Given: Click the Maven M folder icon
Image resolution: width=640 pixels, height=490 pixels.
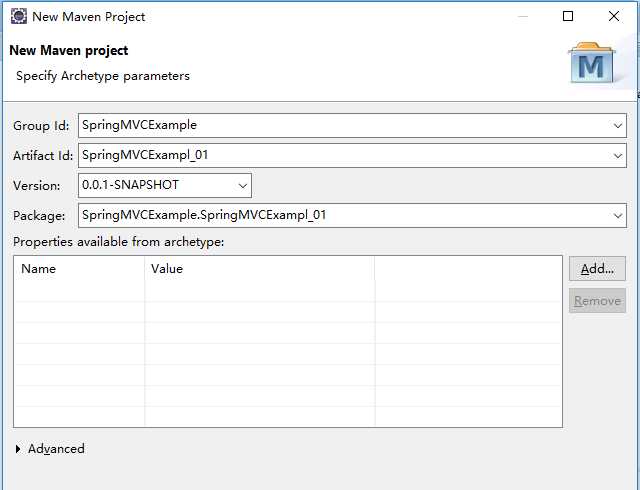Looking at the screenshot, I should pyautogui.click(x=591, y=62).
